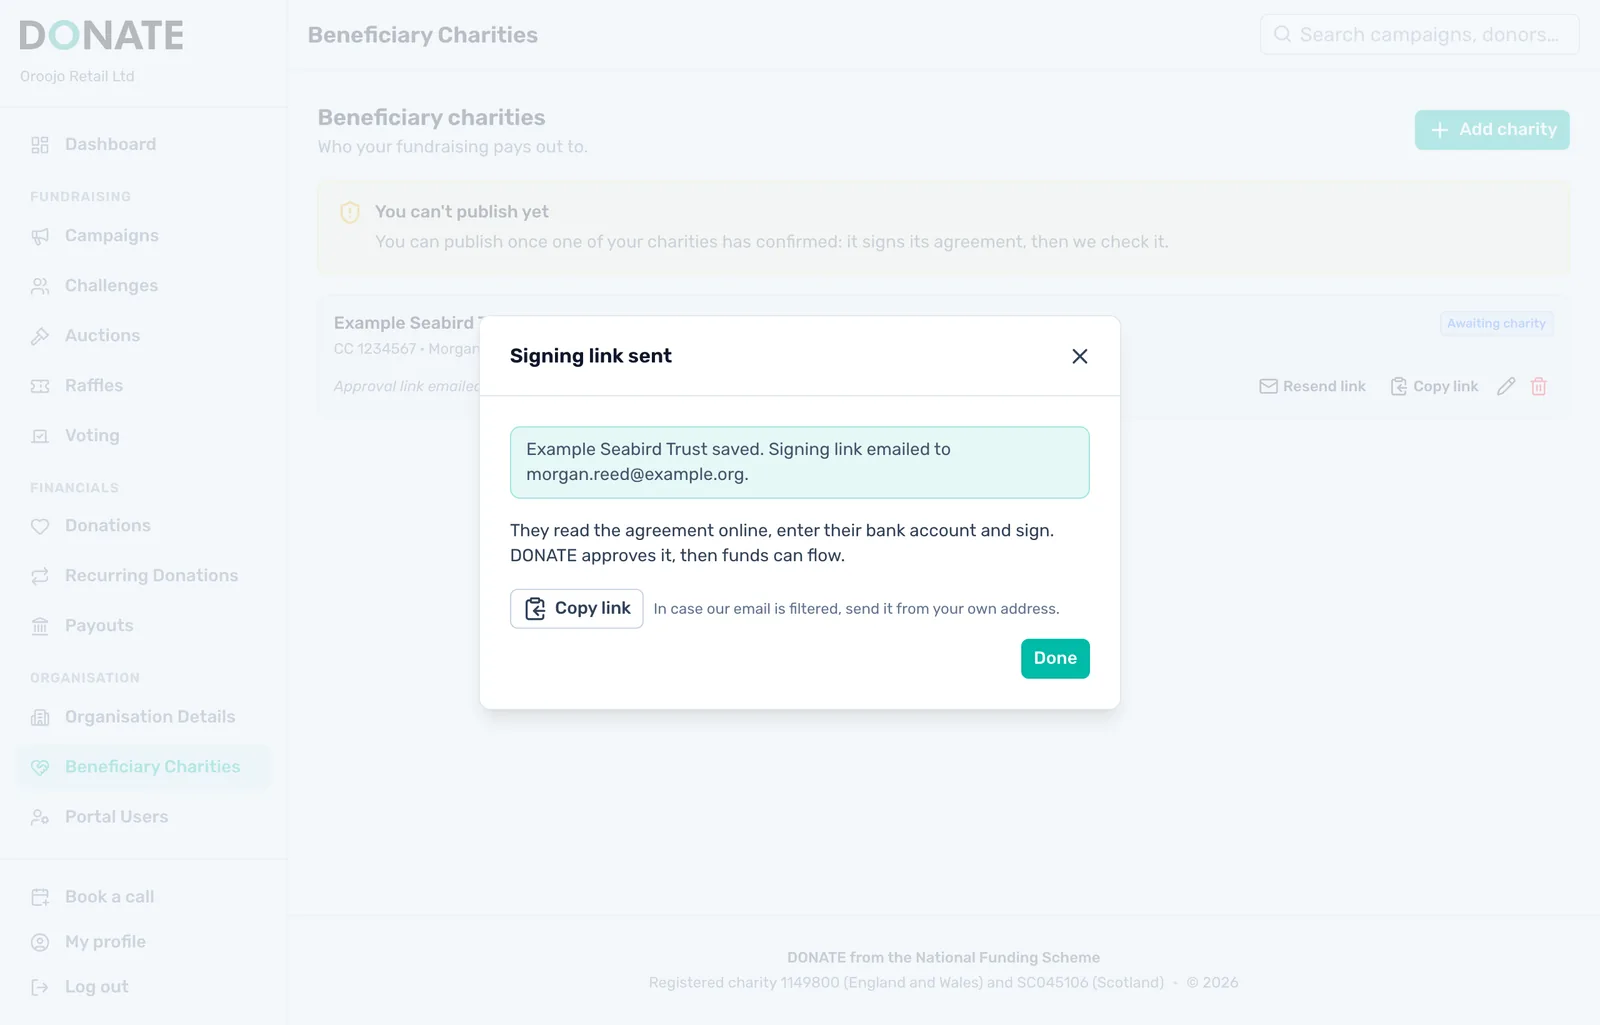Click the Resend link envelope icon
Screen dimensions: 1600x1025
point(1268,386)
